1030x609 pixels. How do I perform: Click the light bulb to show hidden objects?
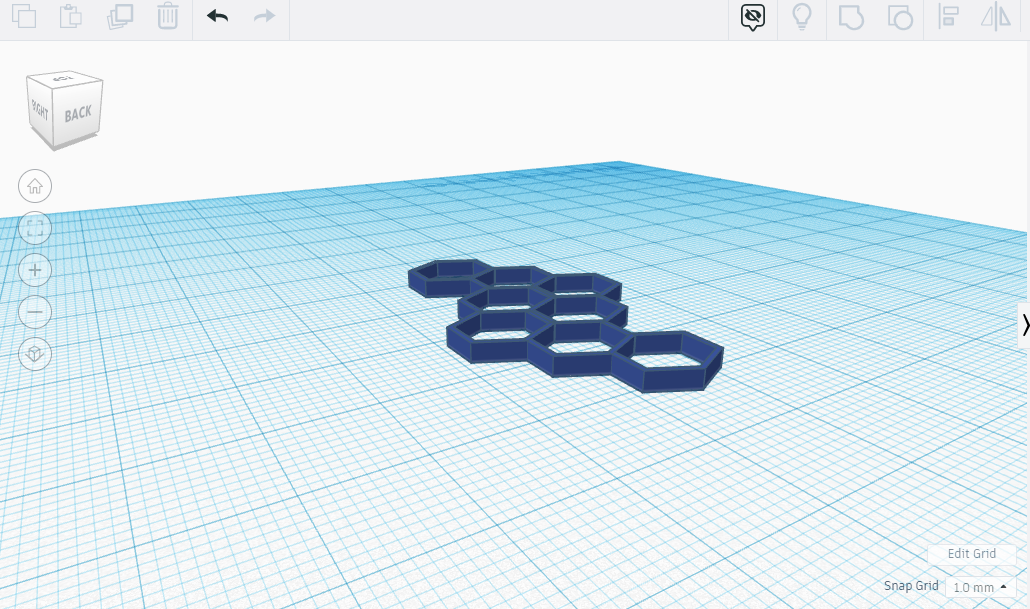802,17
